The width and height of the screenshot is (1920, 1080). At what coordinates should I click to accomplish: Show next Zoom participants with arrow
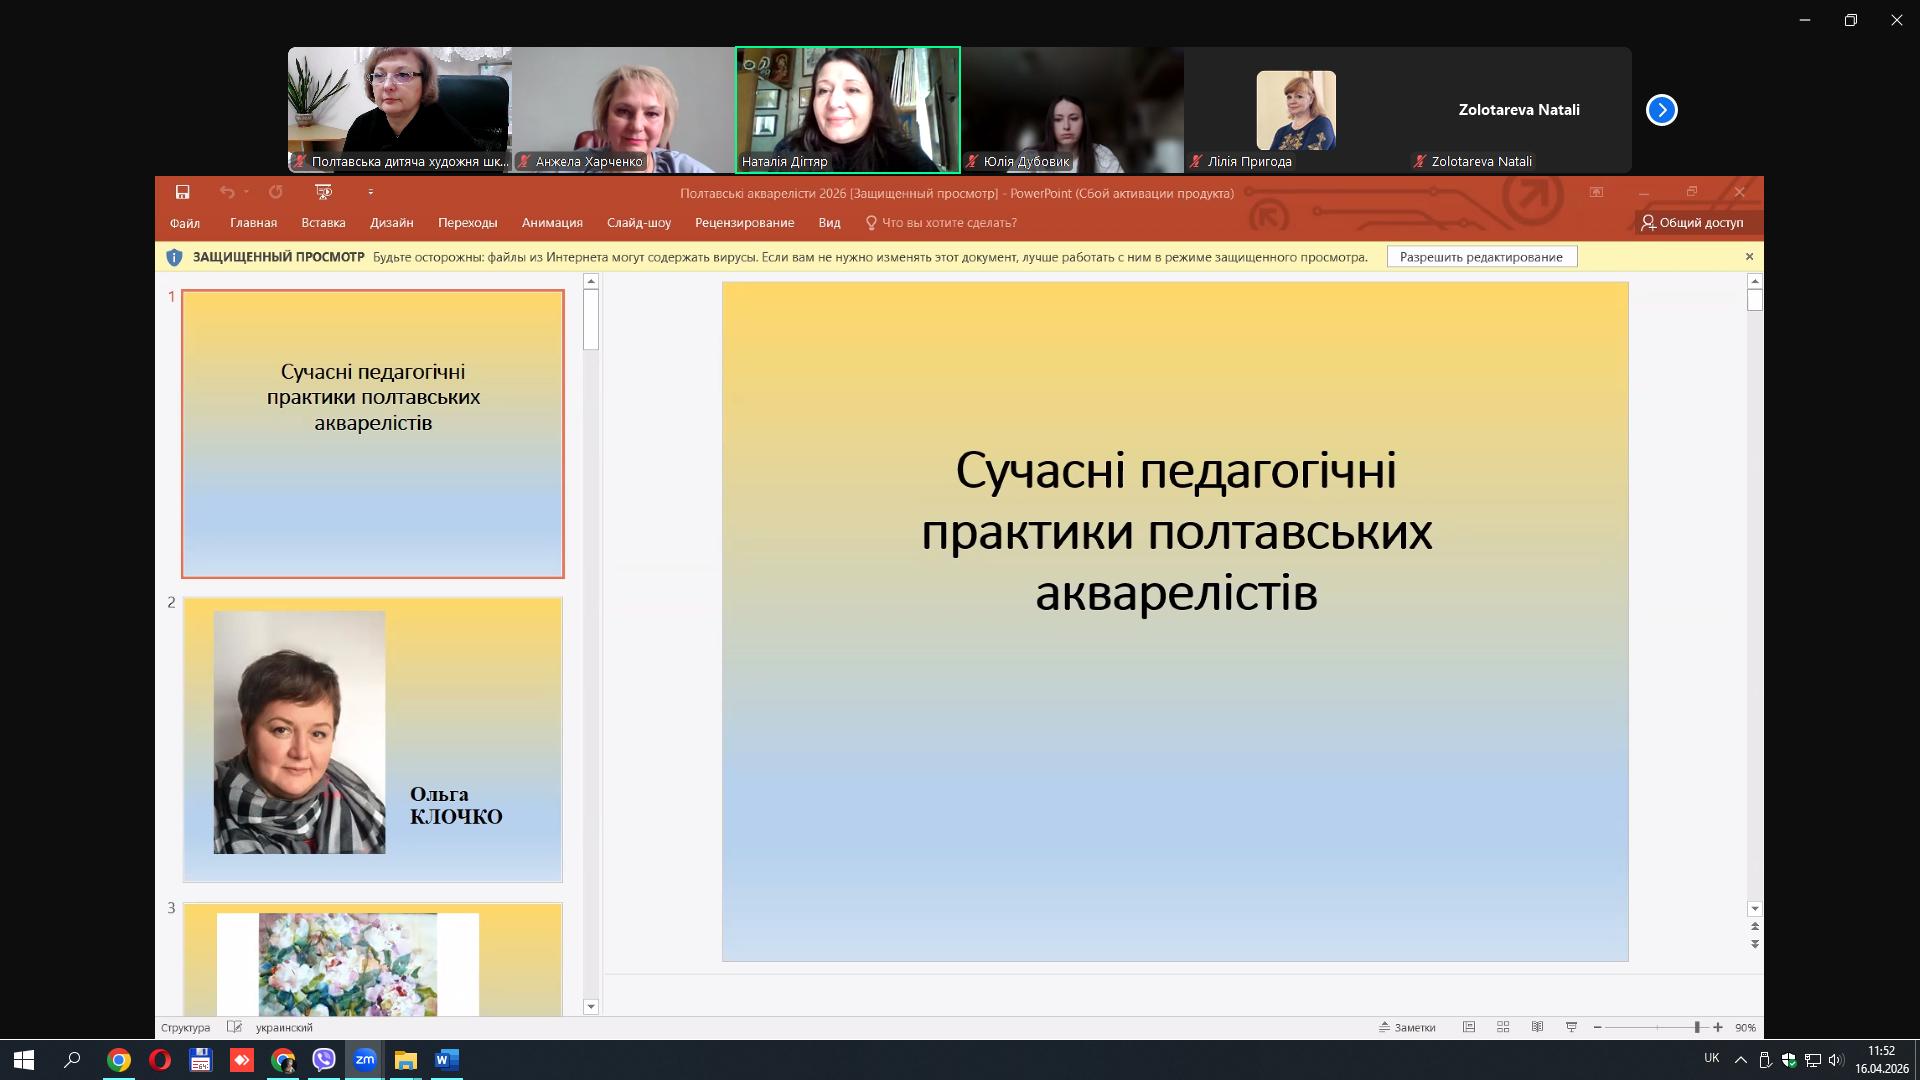[x=1661, y=110]
